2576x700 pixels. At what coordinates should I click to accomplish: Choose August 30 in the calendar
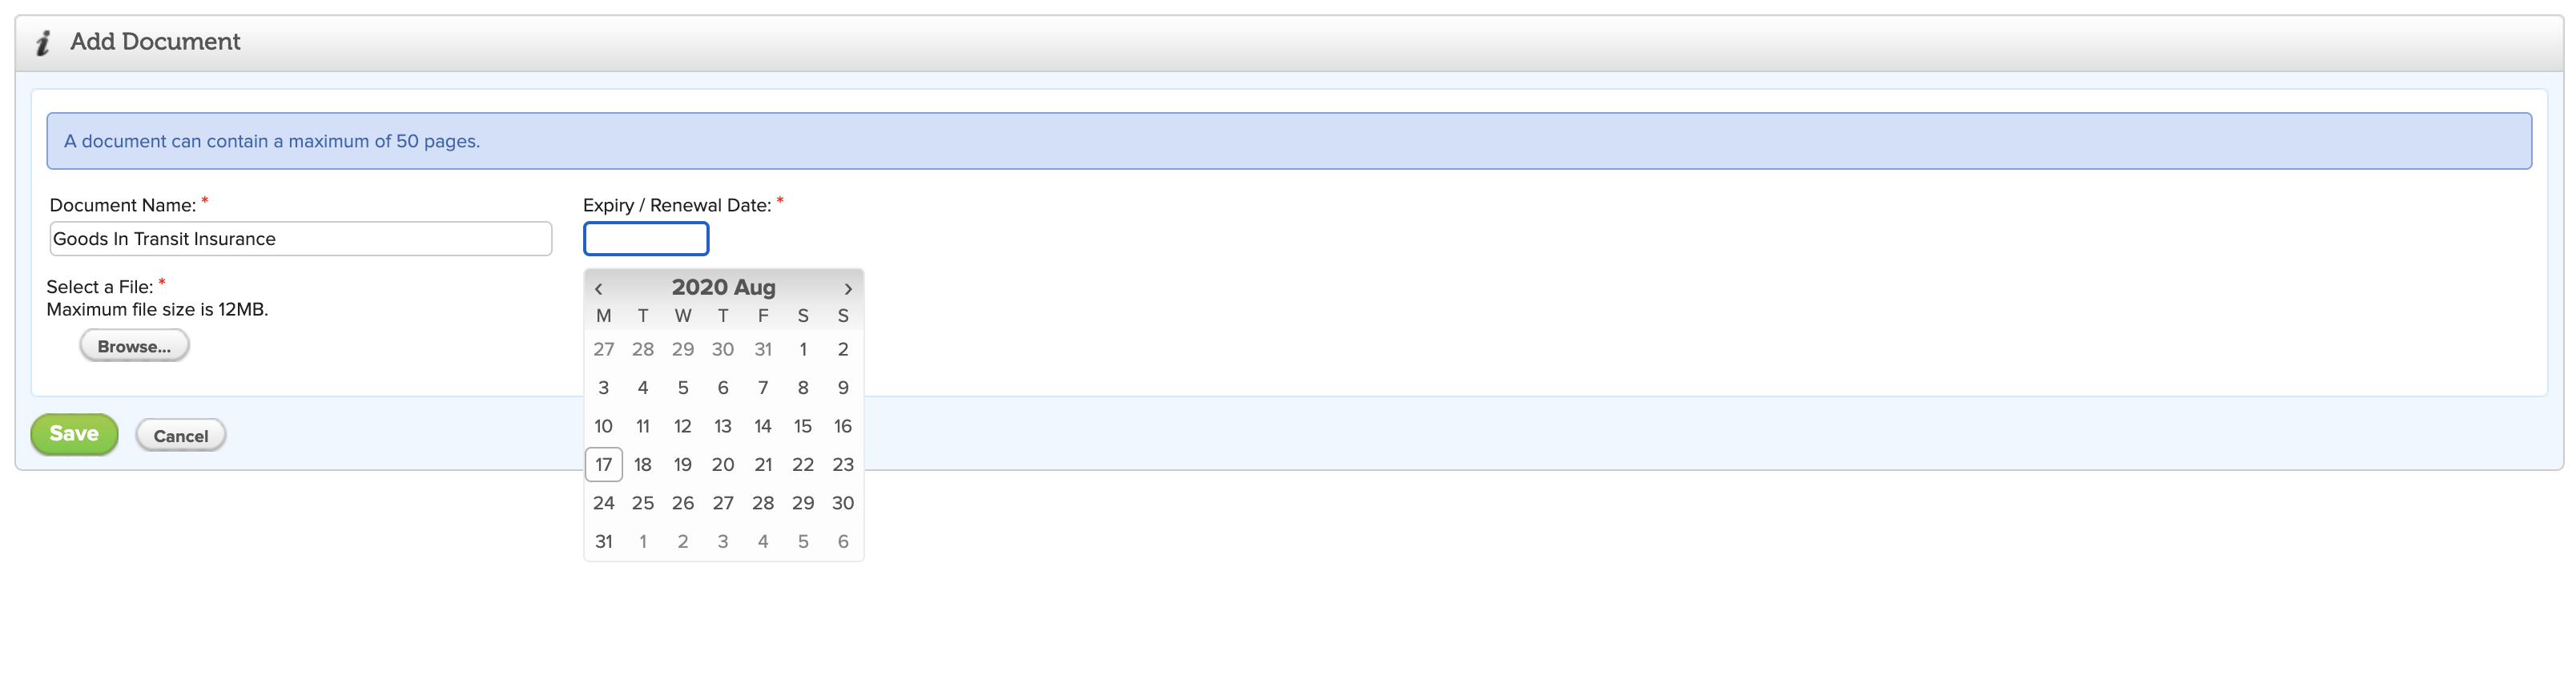pyautogui.click(x=843, y=503)
